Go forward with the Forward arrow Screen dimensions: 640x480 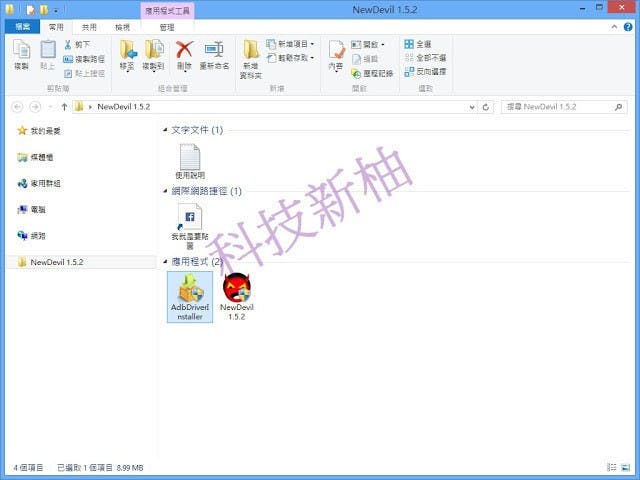coord(36,107)
